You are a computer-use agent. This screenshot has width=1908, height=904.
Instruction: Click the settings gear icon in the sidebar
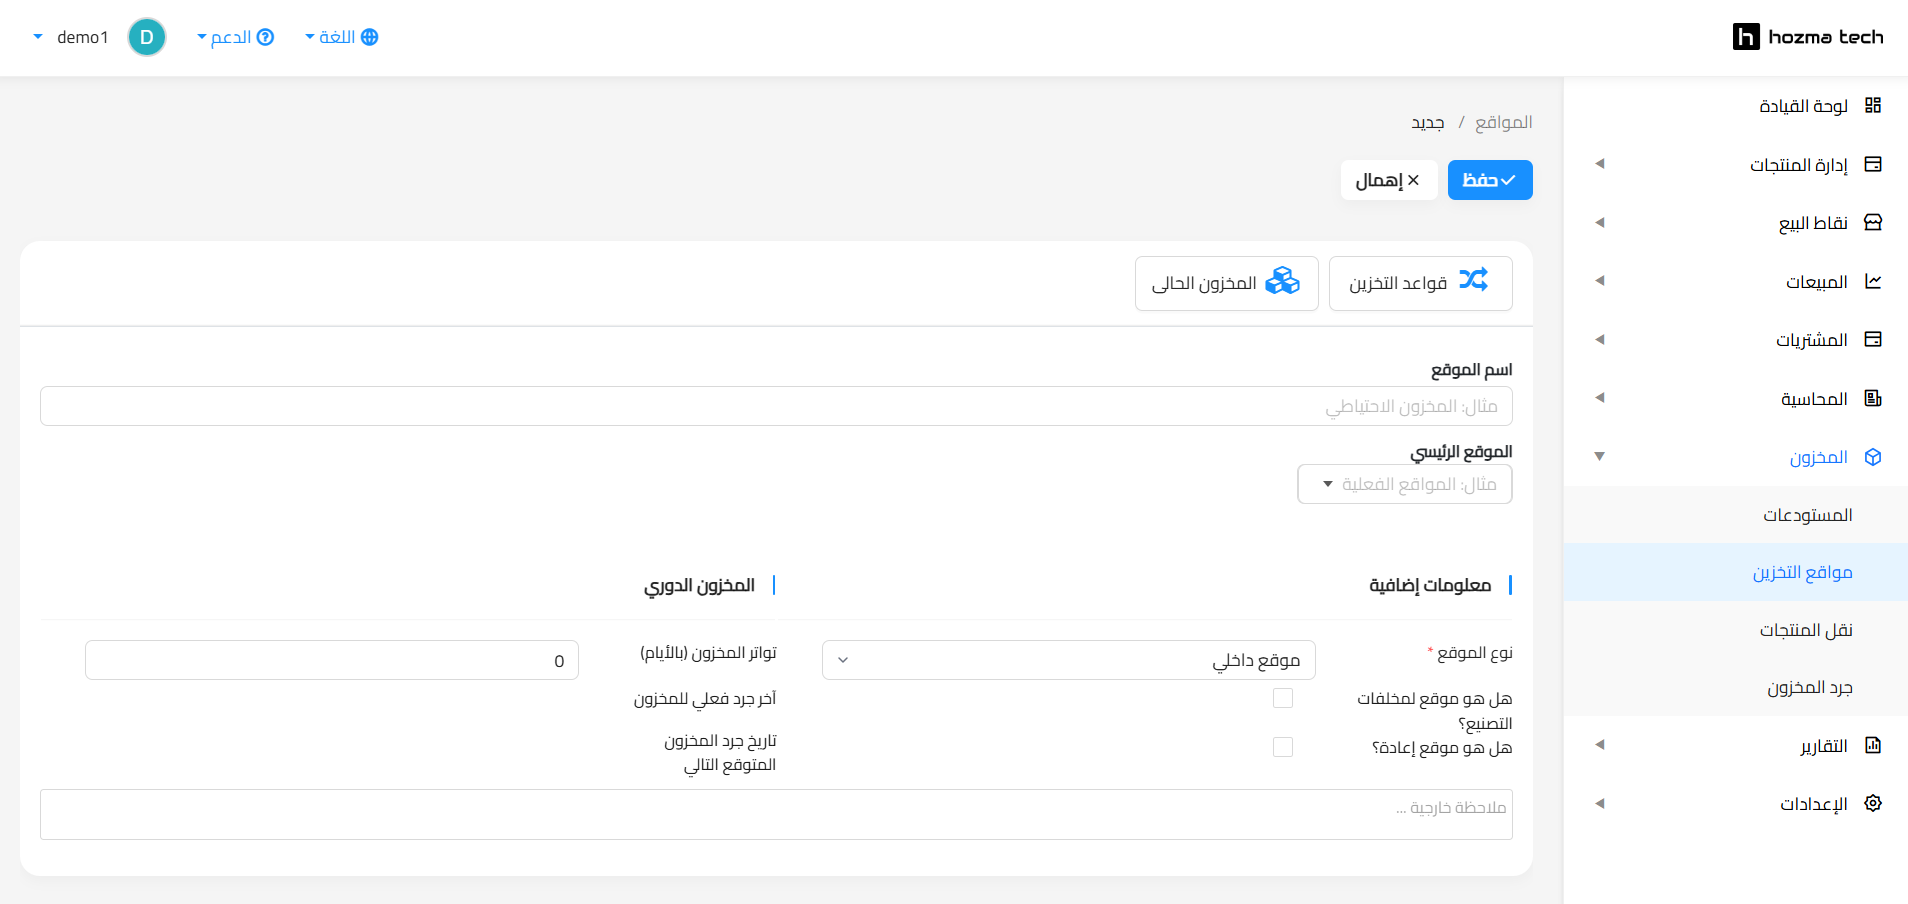point(1873,803)
